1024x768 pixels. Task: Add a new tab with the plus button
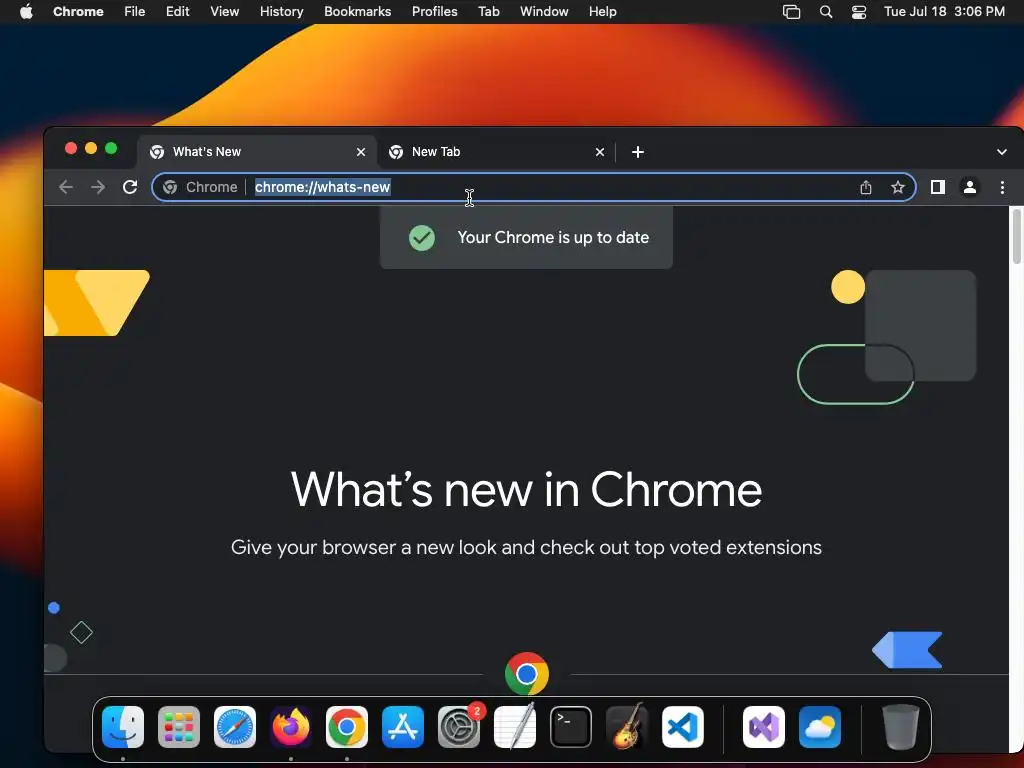tap(638, 152)
